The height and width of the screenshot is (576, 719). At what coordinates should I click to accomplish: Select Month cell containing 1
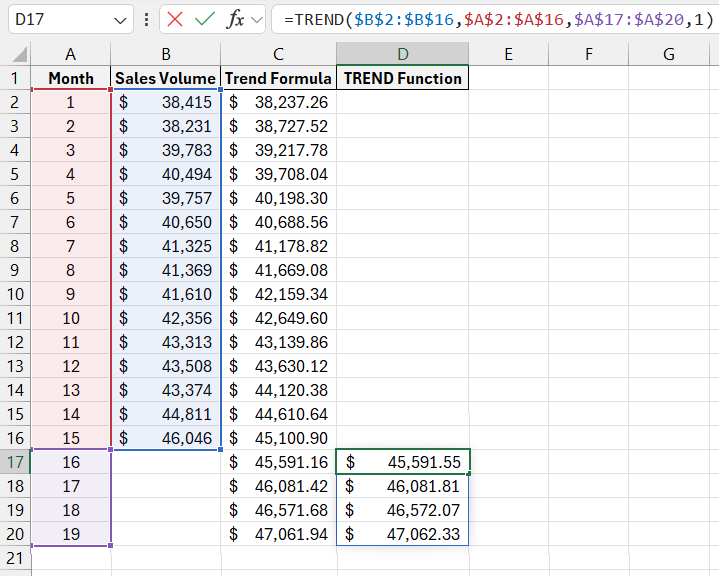(x=71, y=102)
